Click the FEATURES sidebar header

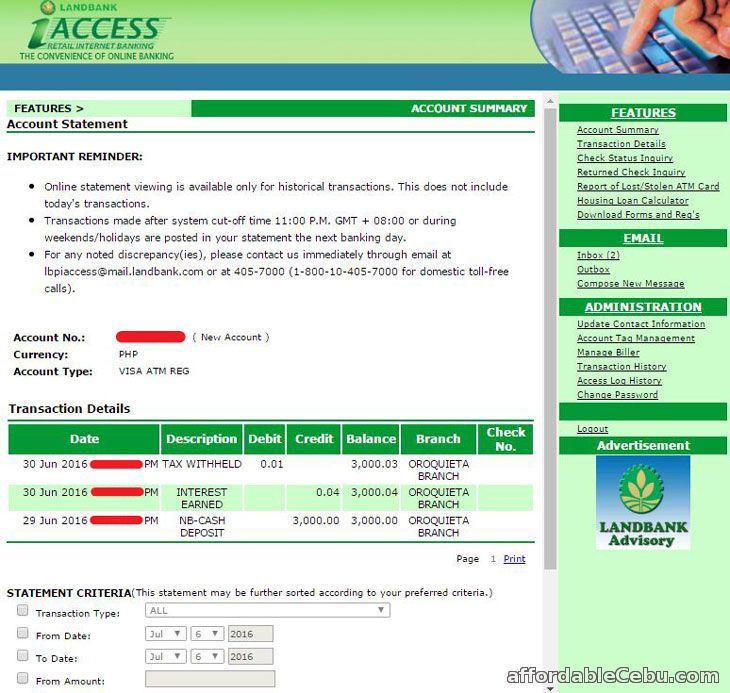[x=643, y=113]
